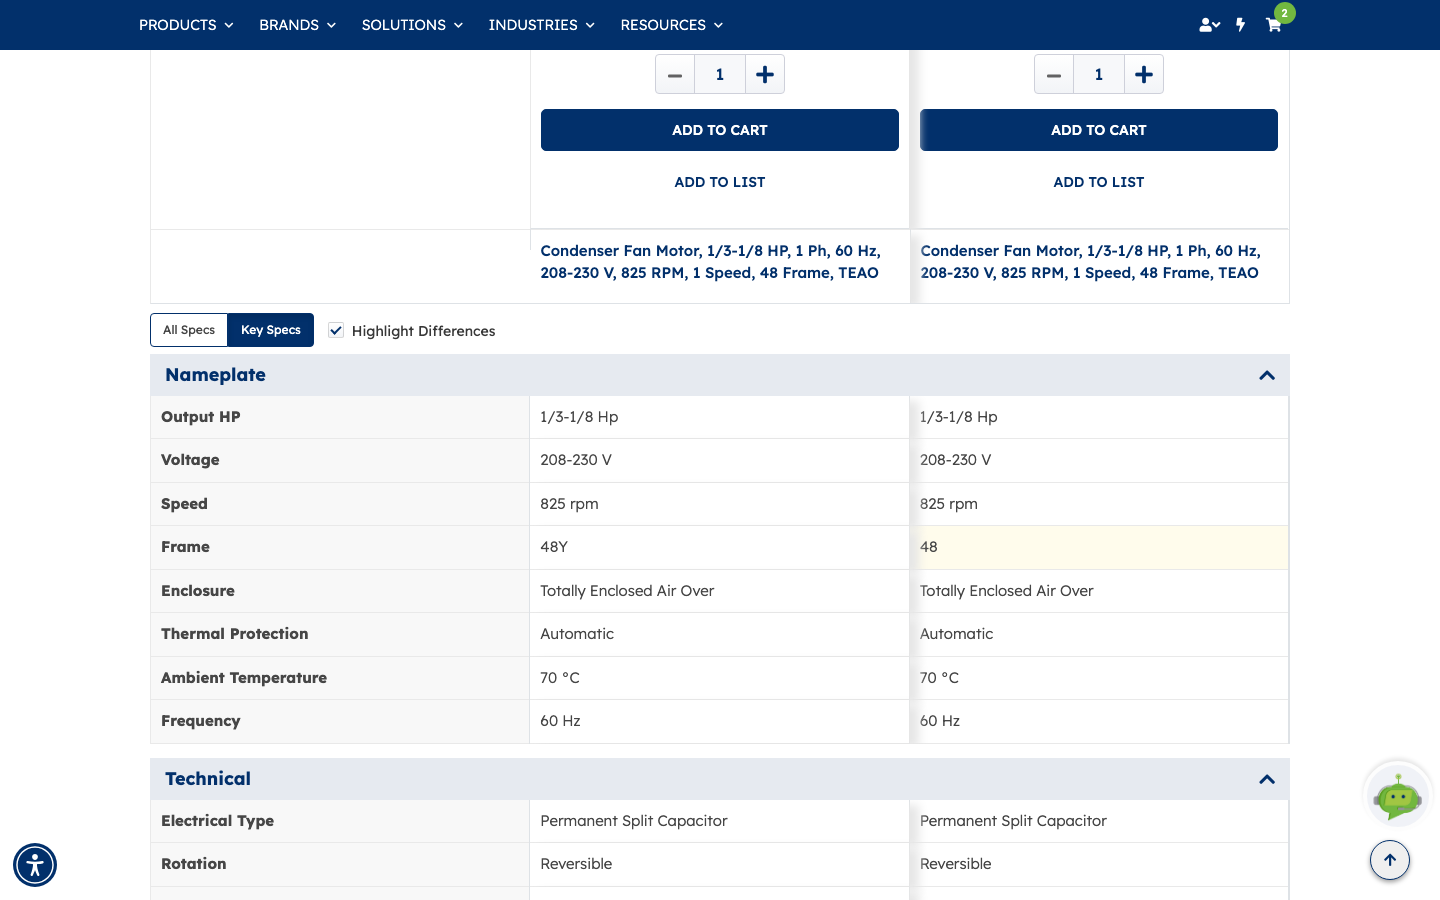Screen dimensions: 1440x900
Task: Increase quantity for the first motor
Action: (x=765, y=74)
